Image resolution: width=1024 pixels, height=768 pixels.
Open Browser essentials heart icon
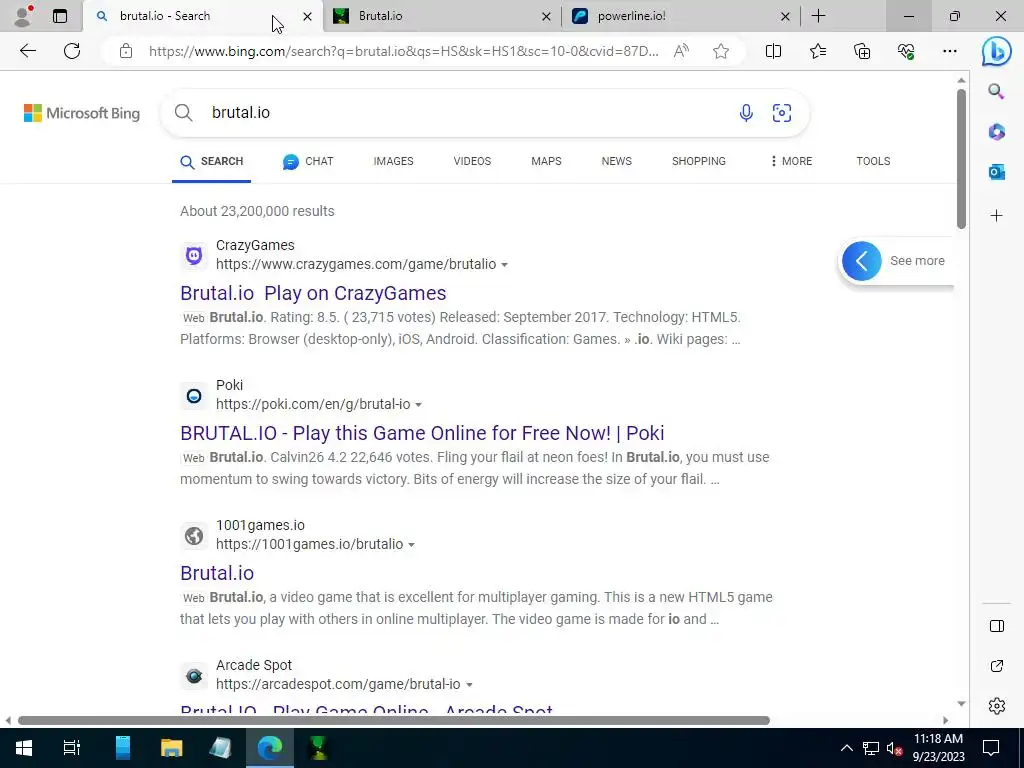point(906,51)
